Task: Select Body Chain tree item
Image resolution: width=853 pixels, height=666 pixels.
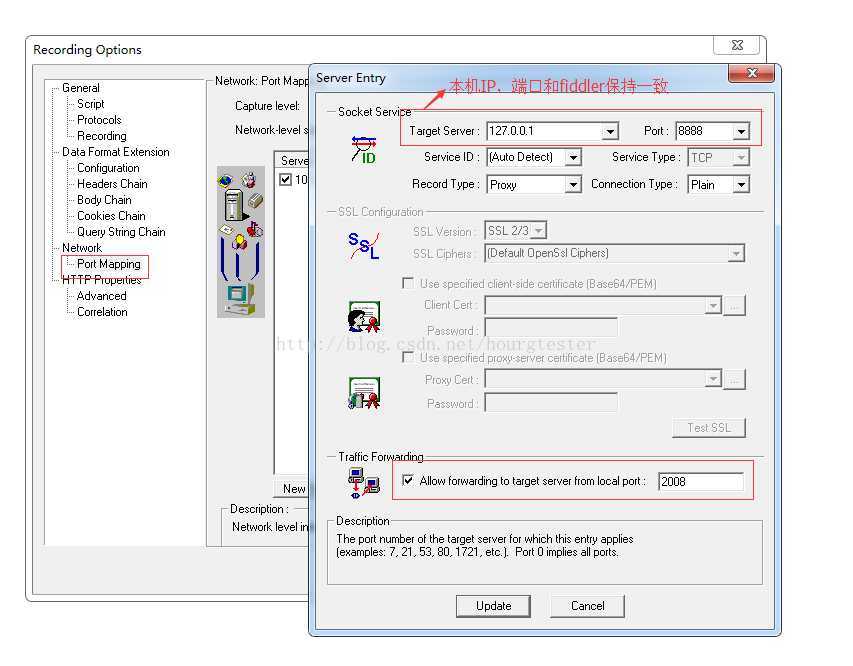Action: click(104, 200)
